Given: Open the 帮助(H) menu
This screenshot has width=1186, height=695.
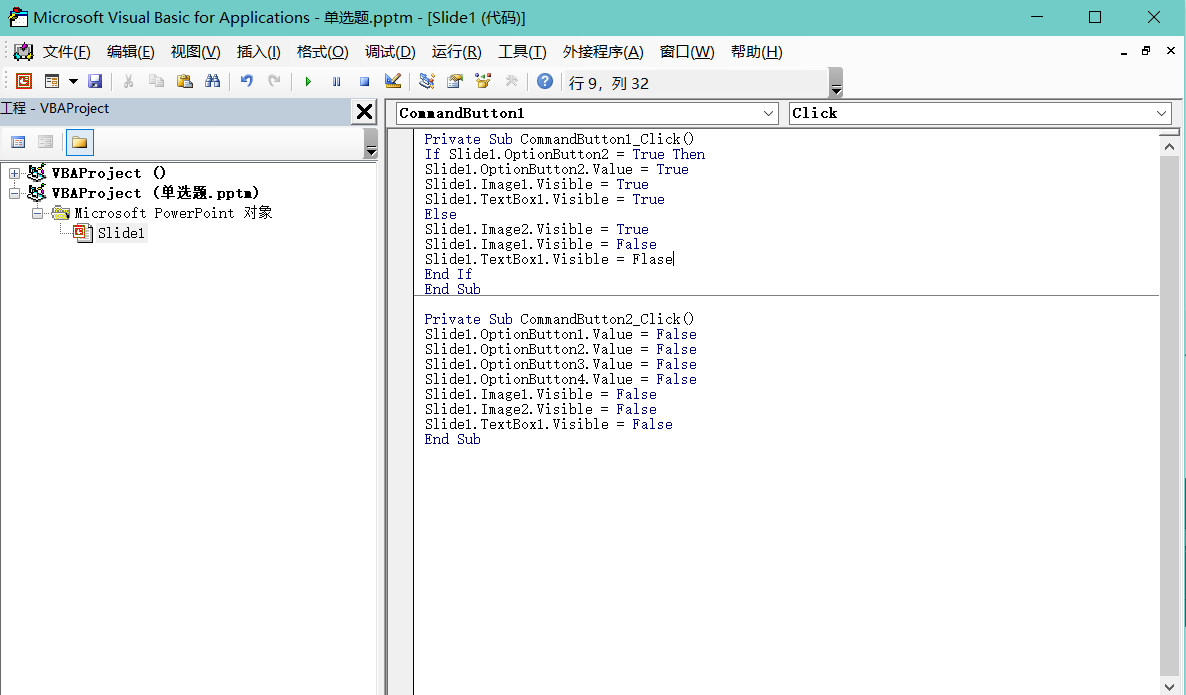Looking at the screenshot, I should click(756, 51).
